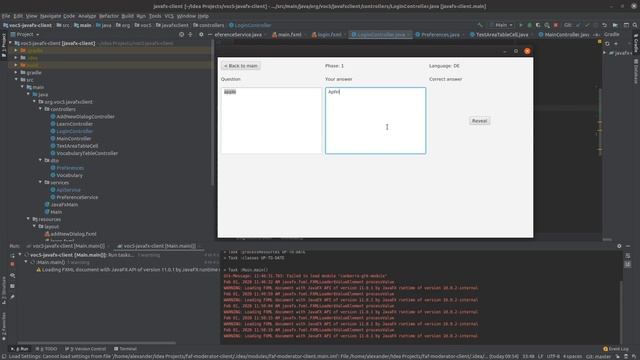Open the TODO tool window tab

pos(47,349)
